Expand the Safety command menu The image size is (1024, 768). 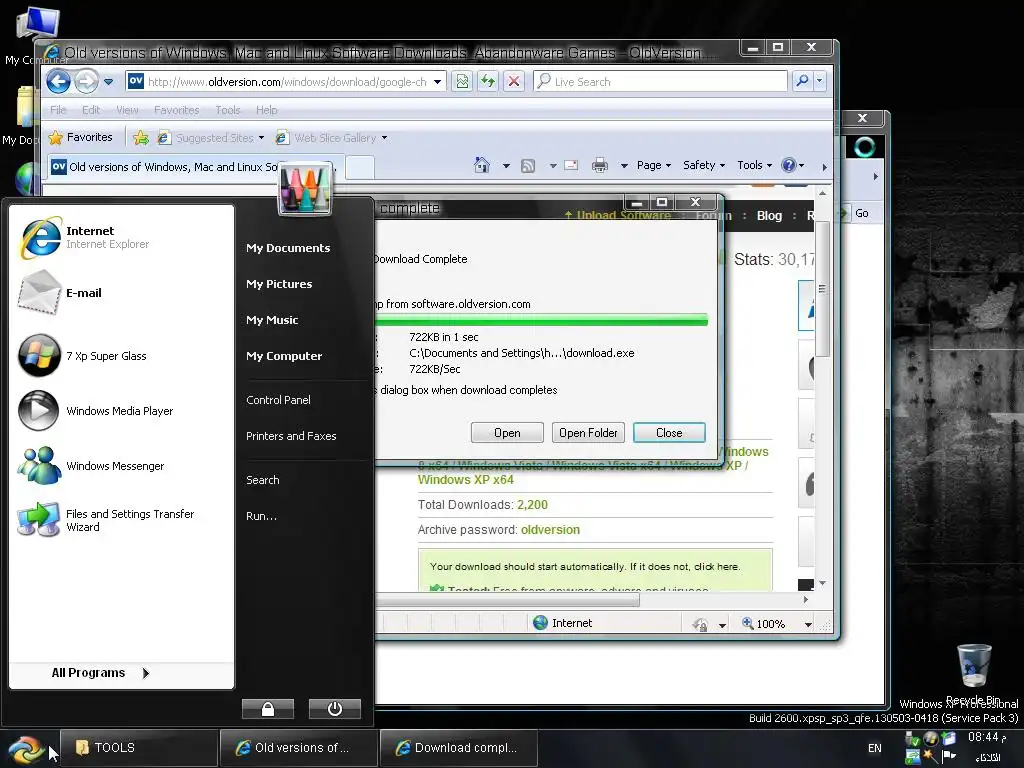[704, 165]
